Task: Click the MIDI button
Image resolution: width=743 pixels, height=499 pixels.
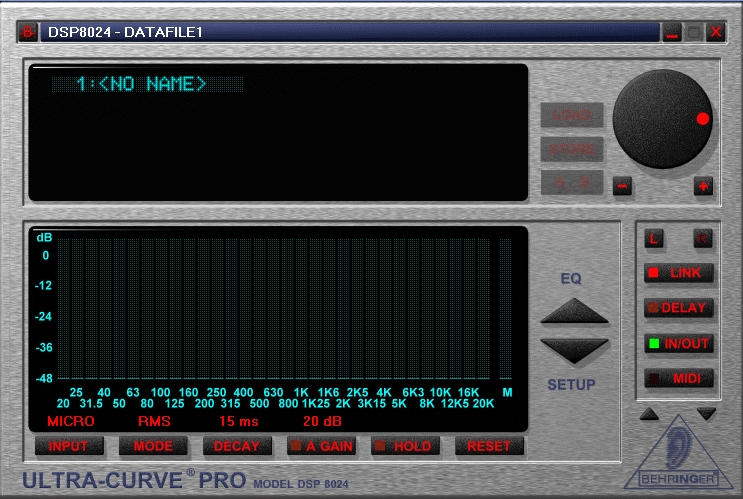Action: tap(679, 379)
